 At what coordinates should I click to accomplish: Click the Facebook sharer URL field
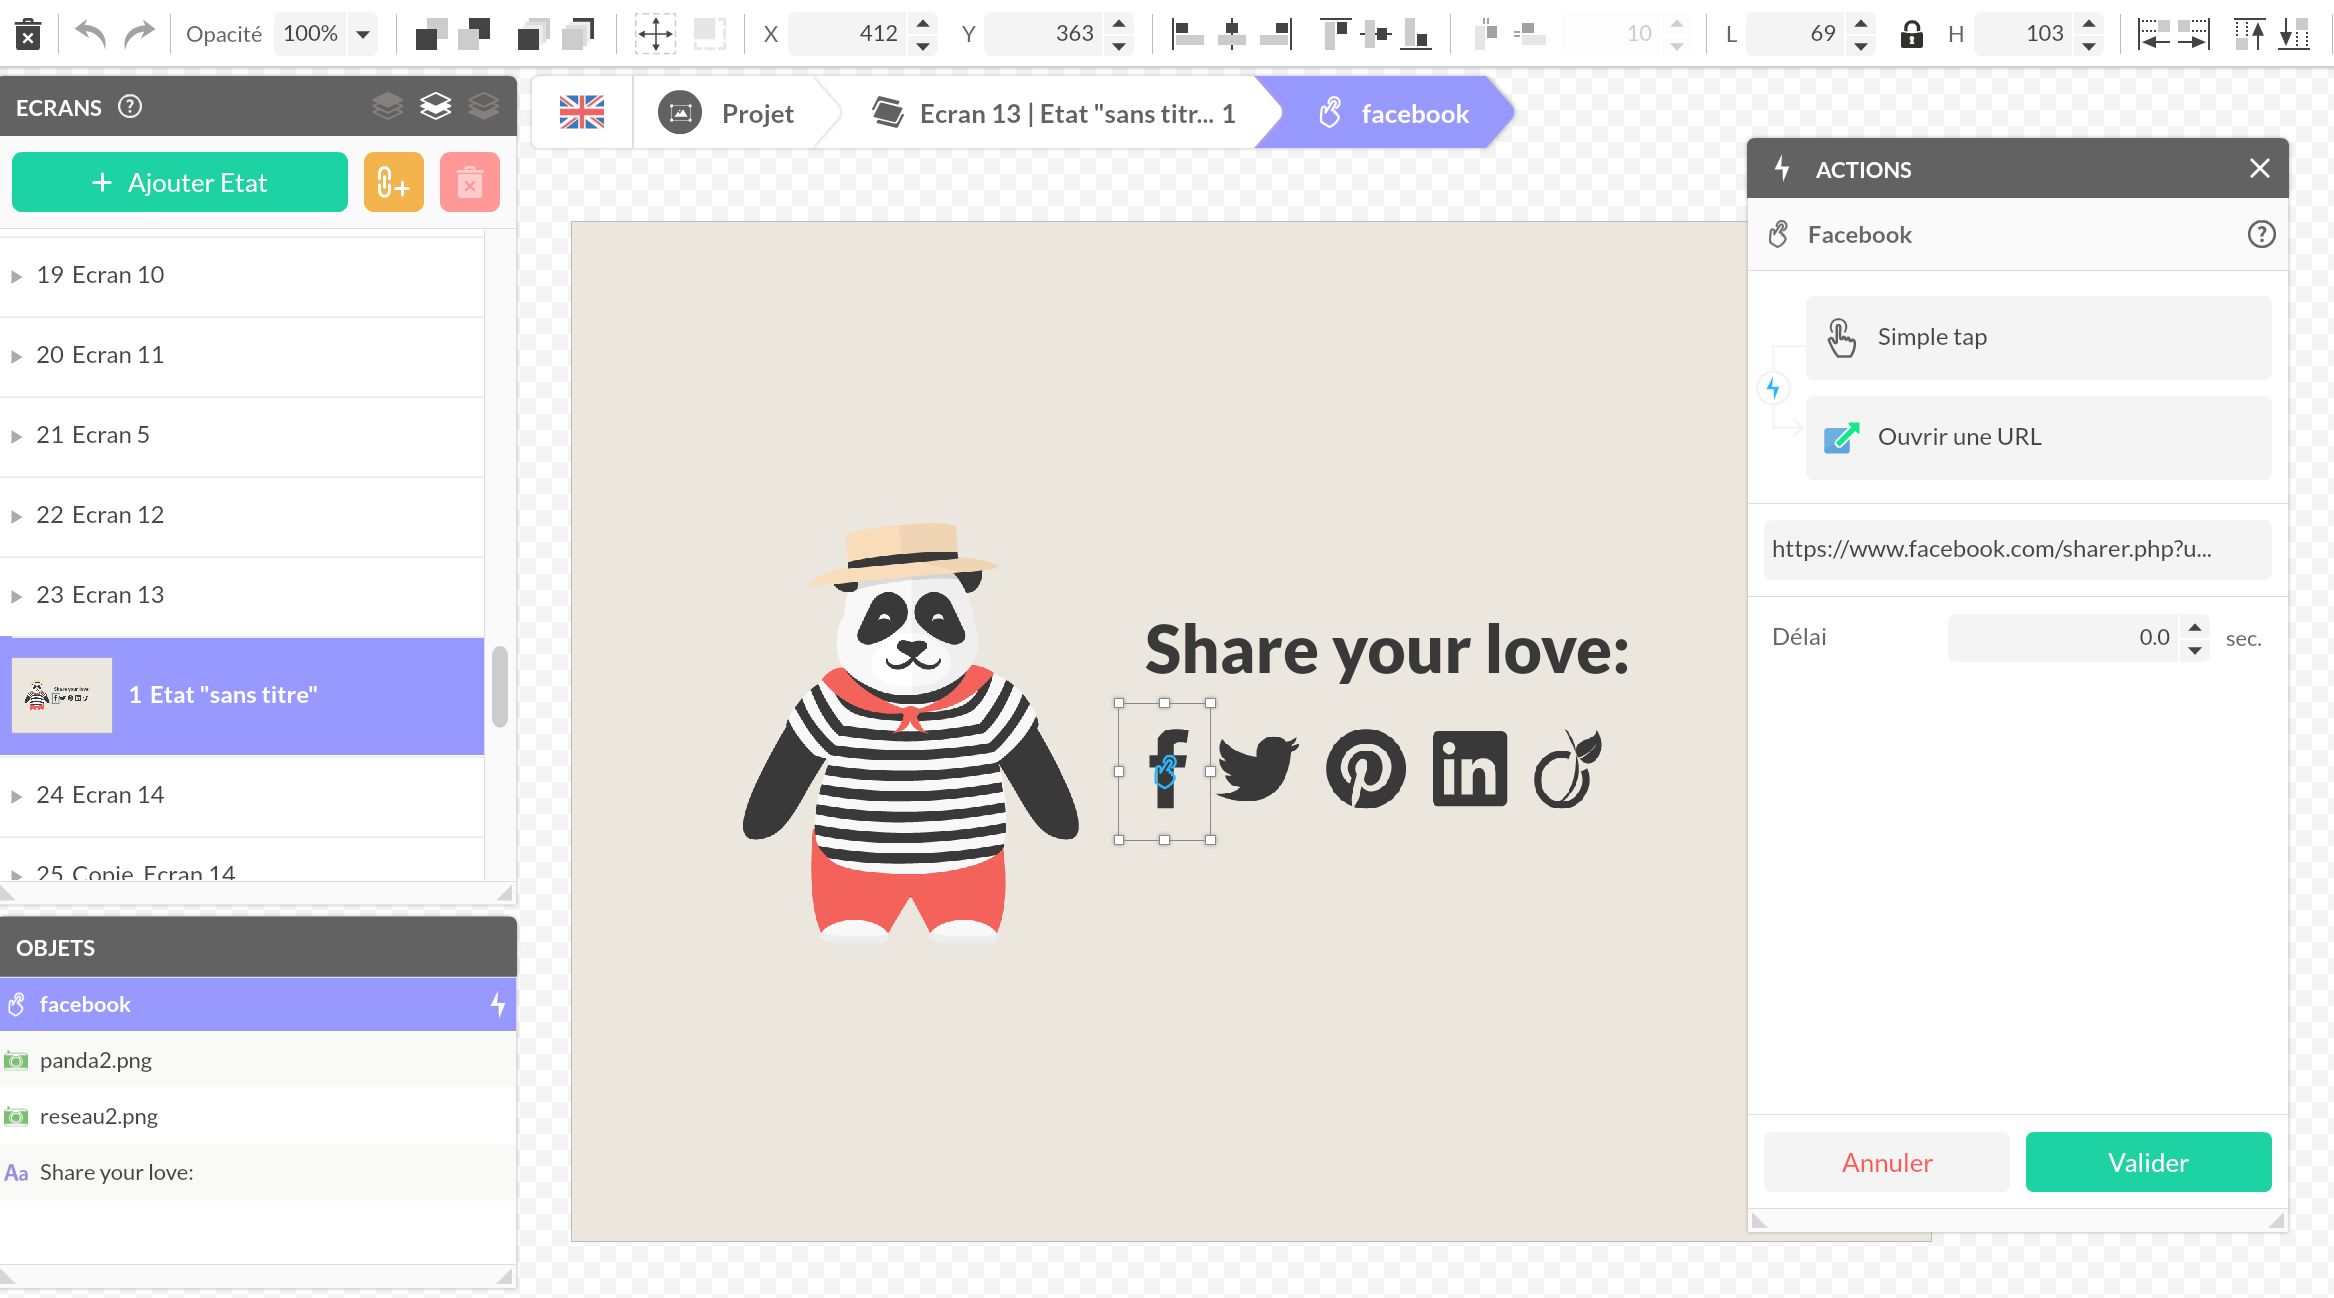2016,549
